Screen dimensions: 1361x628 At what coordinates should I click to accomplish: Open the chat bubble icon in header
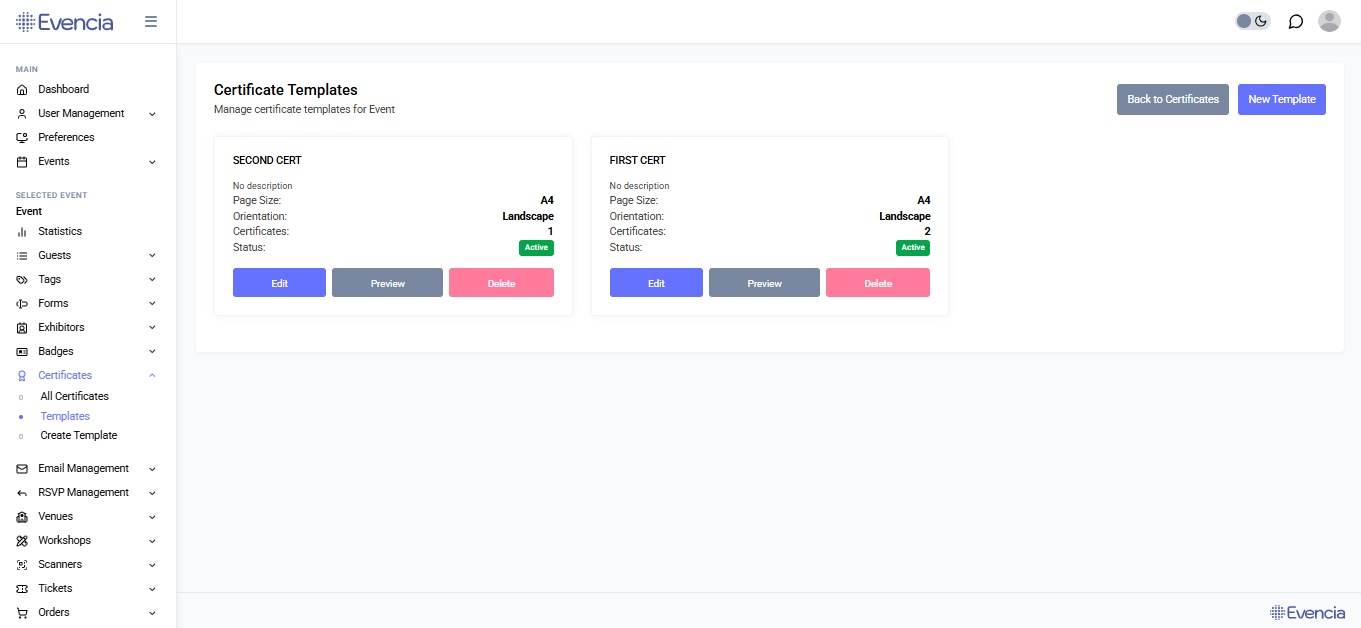(1295, 21)
